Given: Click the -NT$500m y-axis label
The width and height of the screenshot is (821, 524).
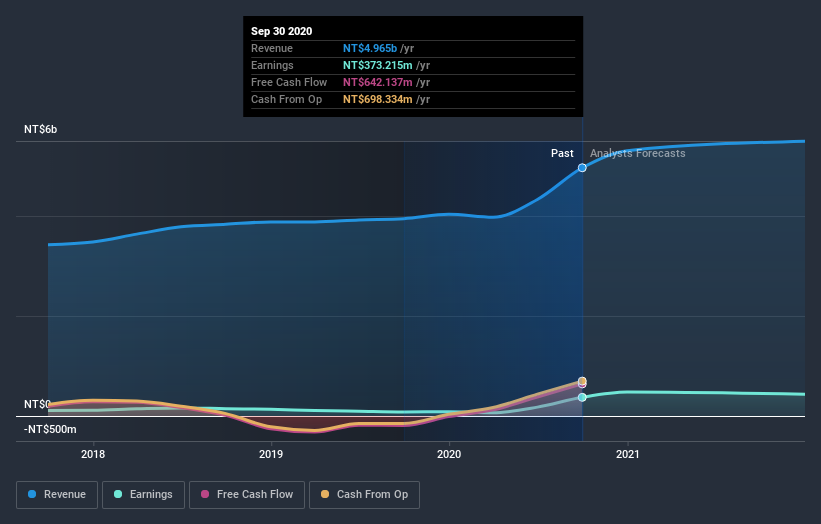Looking at the screenshot, I should pyautogui.click(x=50, y=429).
